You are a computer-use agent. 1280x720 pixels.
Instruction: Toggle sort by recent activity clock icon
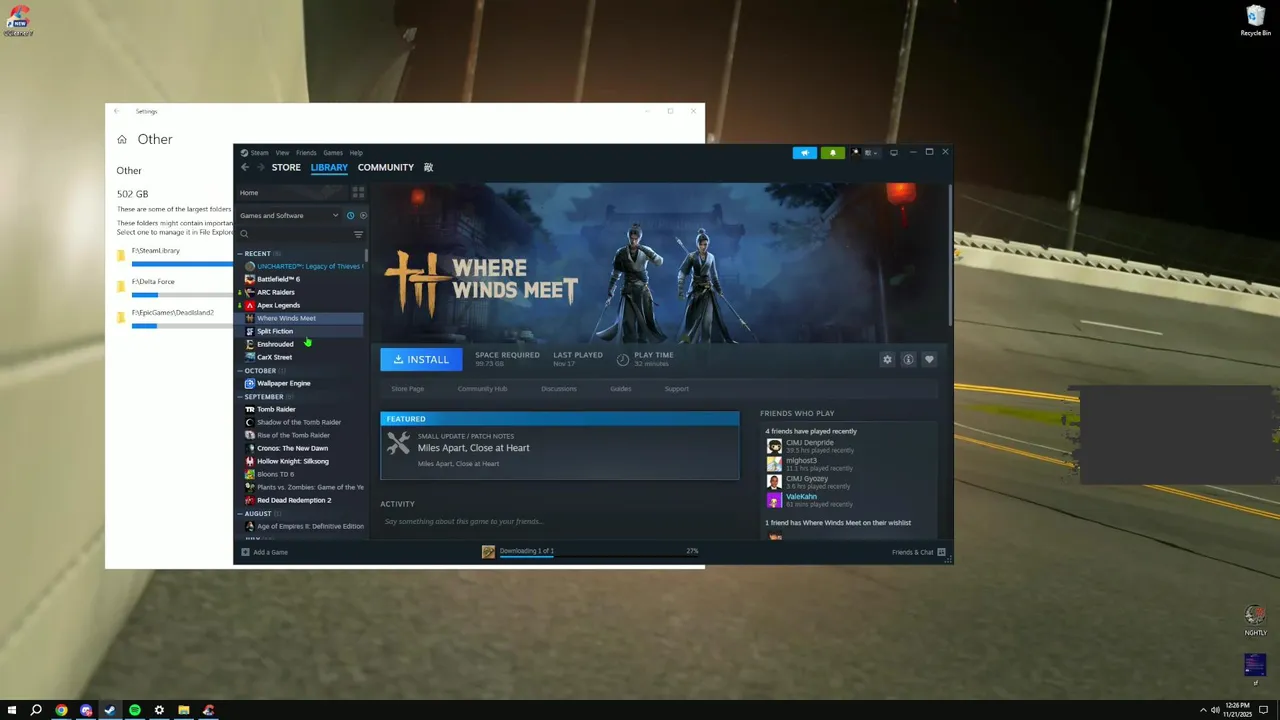coord(350,215)
